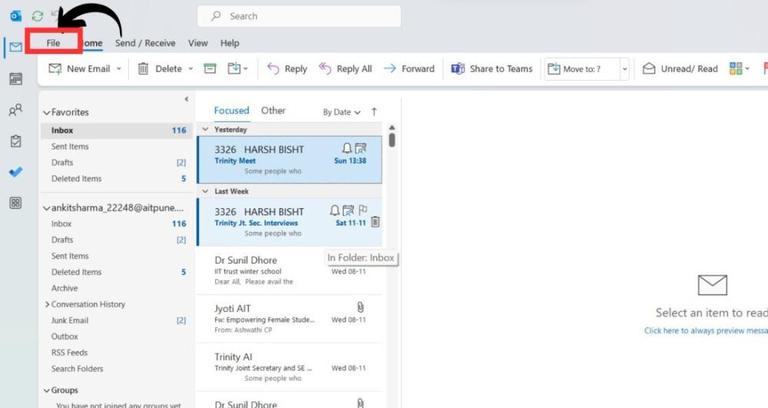Screen dimensions: 768x408
Task: Collapse the Yesterday email group
Action: click(206, 129)
